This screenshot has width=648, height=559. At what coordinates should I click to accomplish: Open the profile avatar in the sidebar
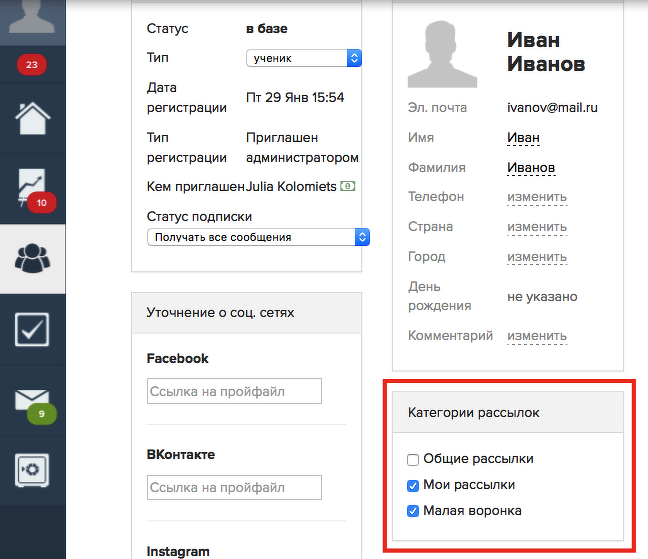point(32,17)
